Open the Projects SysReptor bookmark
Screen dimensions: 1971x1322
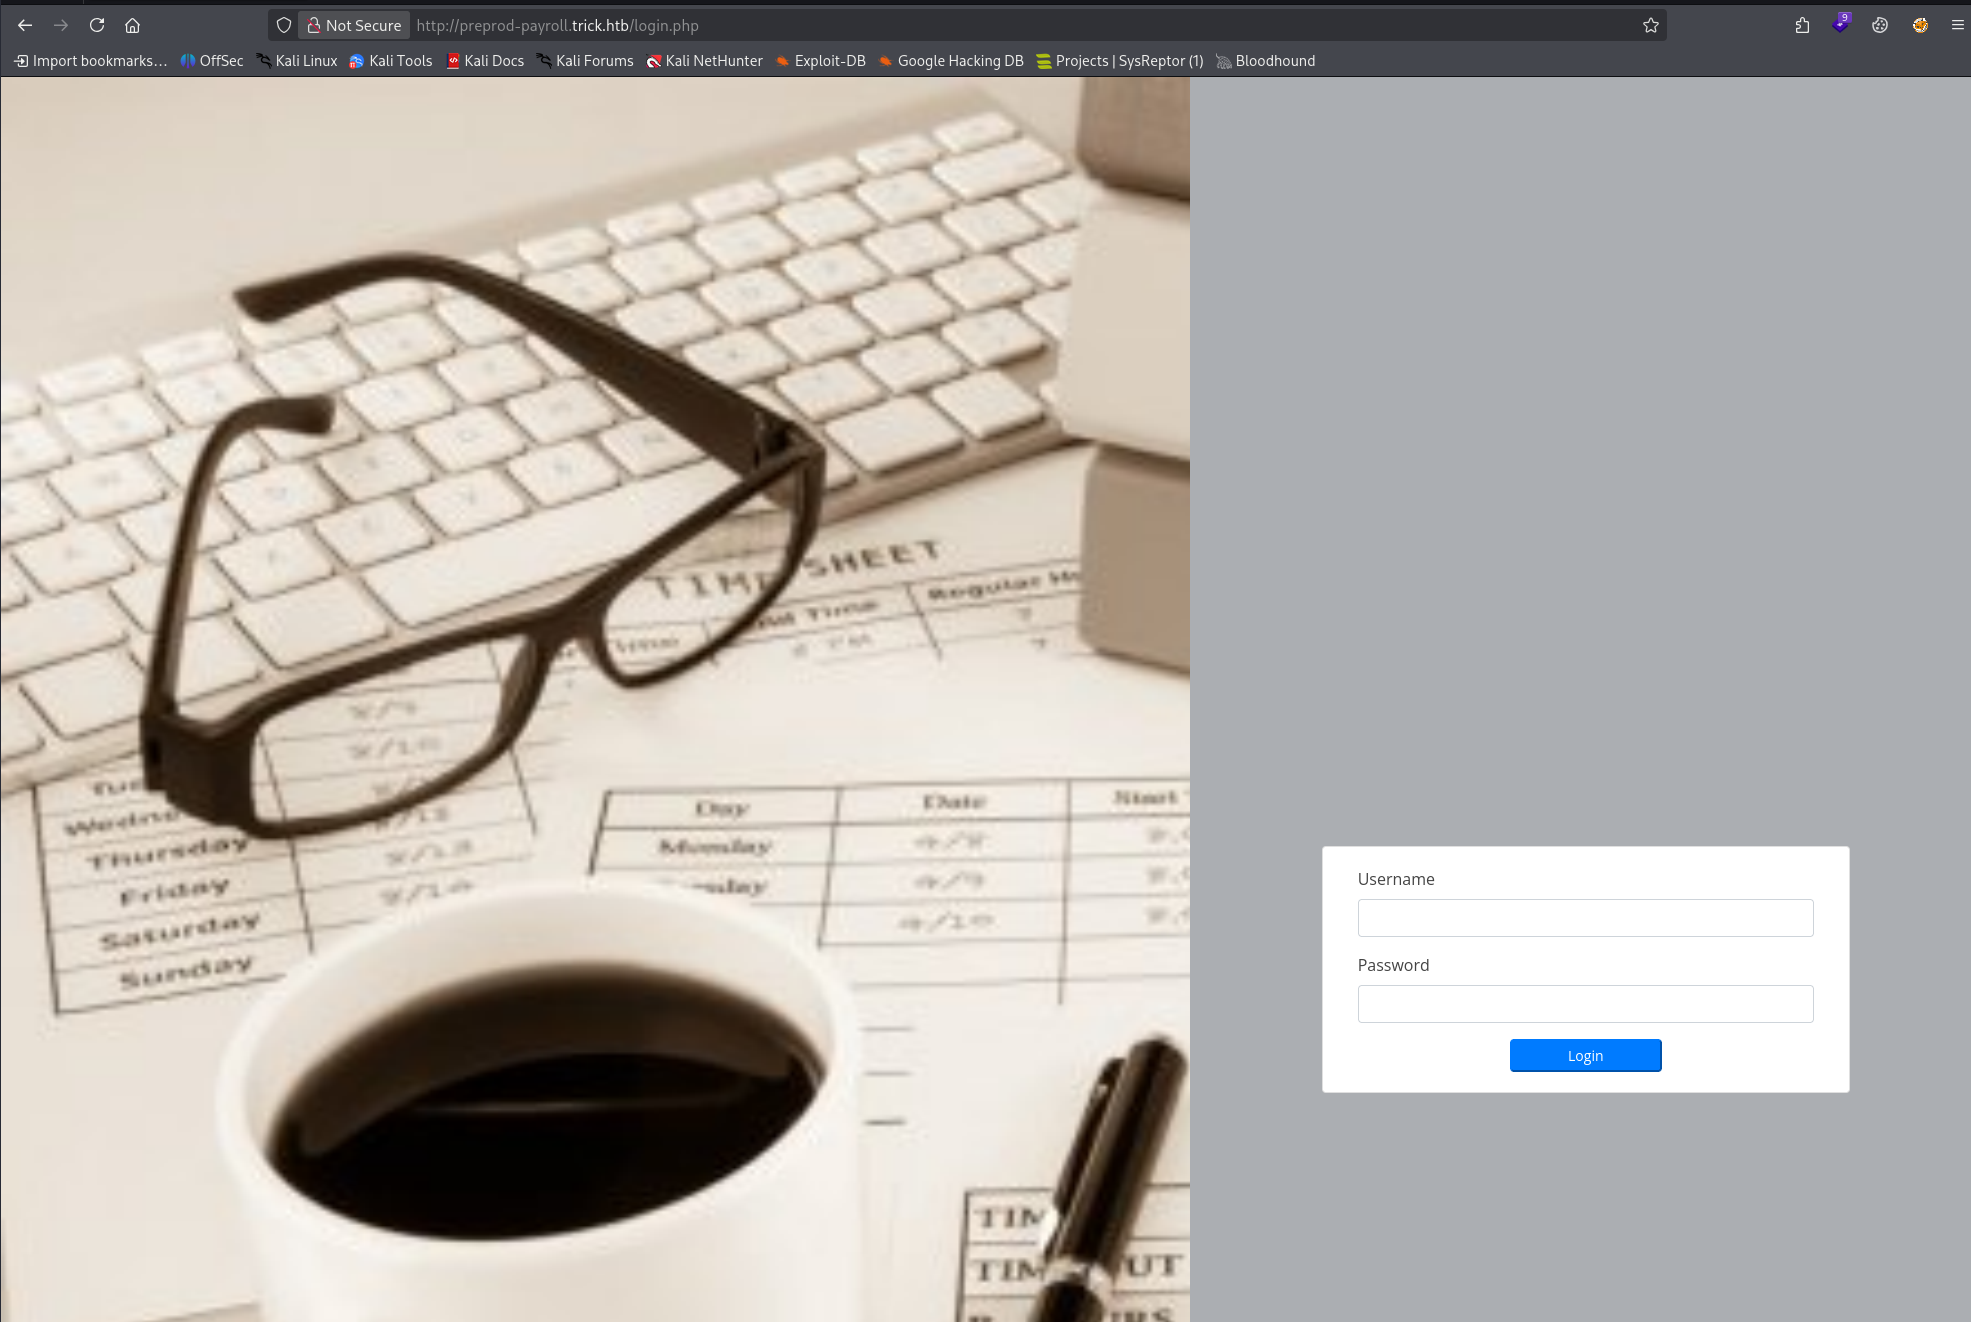coord(1118,61)
